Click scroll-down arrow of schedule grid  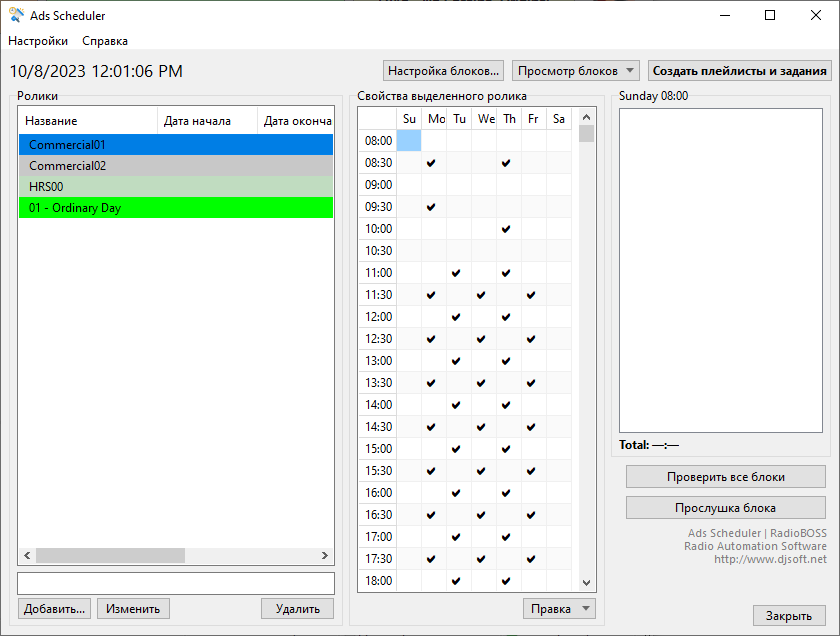587,582
